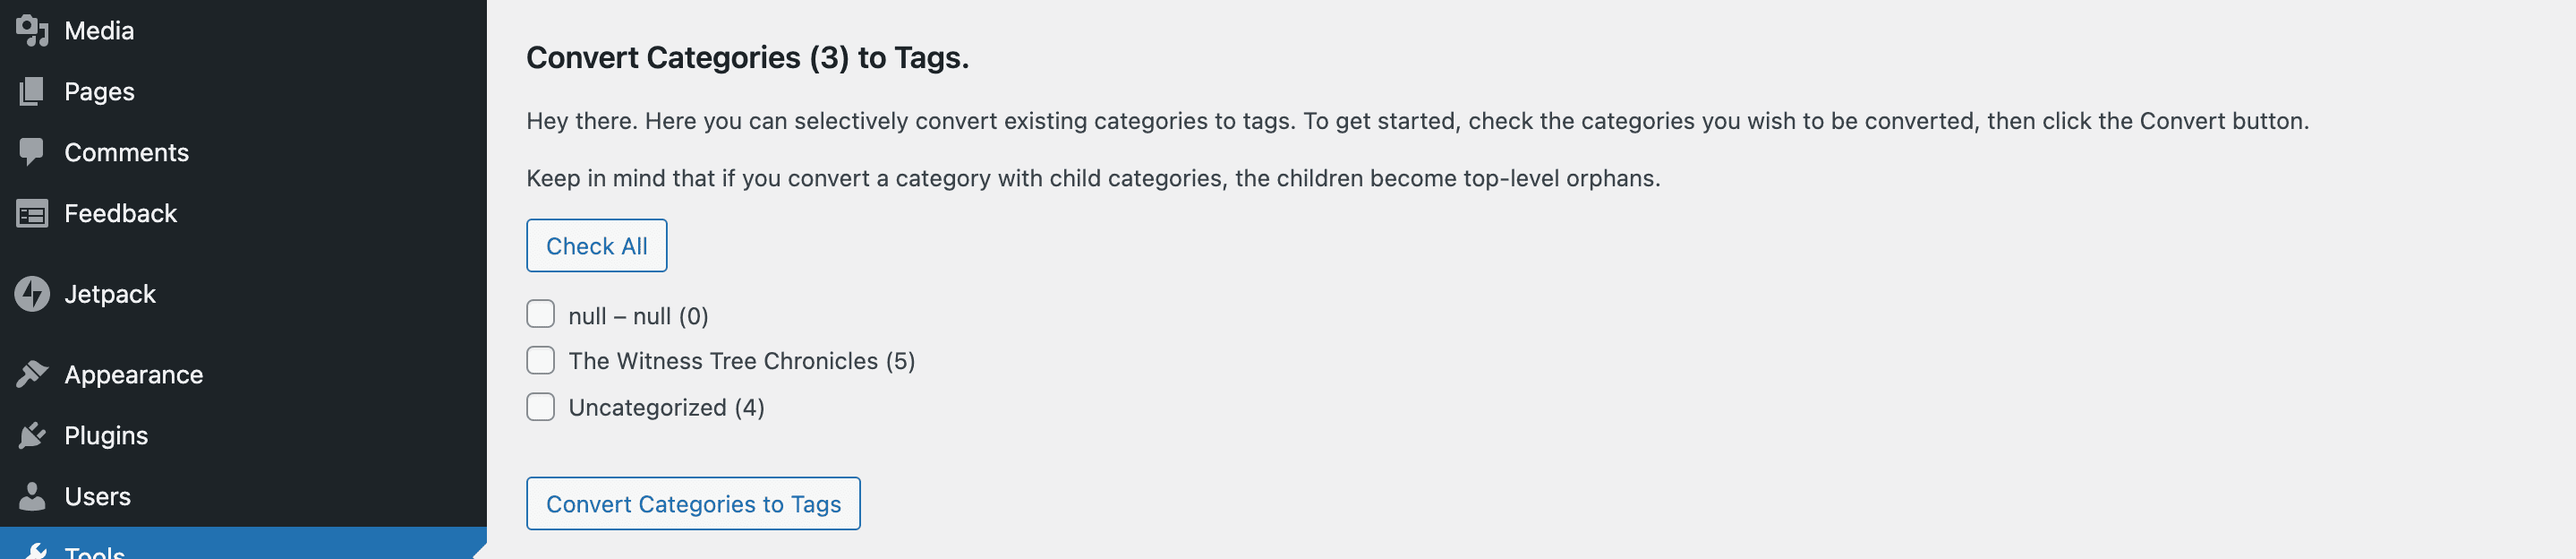Go to the Pages menu
The image size is (2576, 559).
[99, 92]
